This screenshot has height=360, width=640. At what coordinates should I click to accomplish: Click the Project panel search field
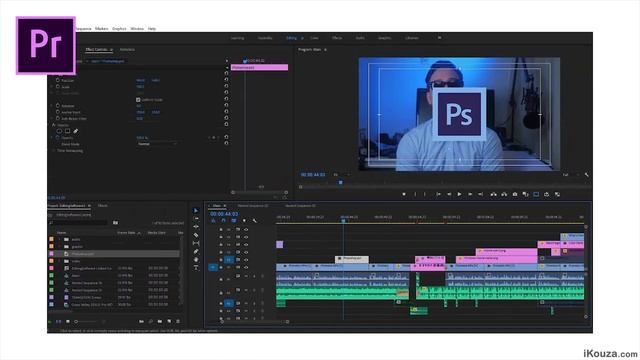point(78,222)
